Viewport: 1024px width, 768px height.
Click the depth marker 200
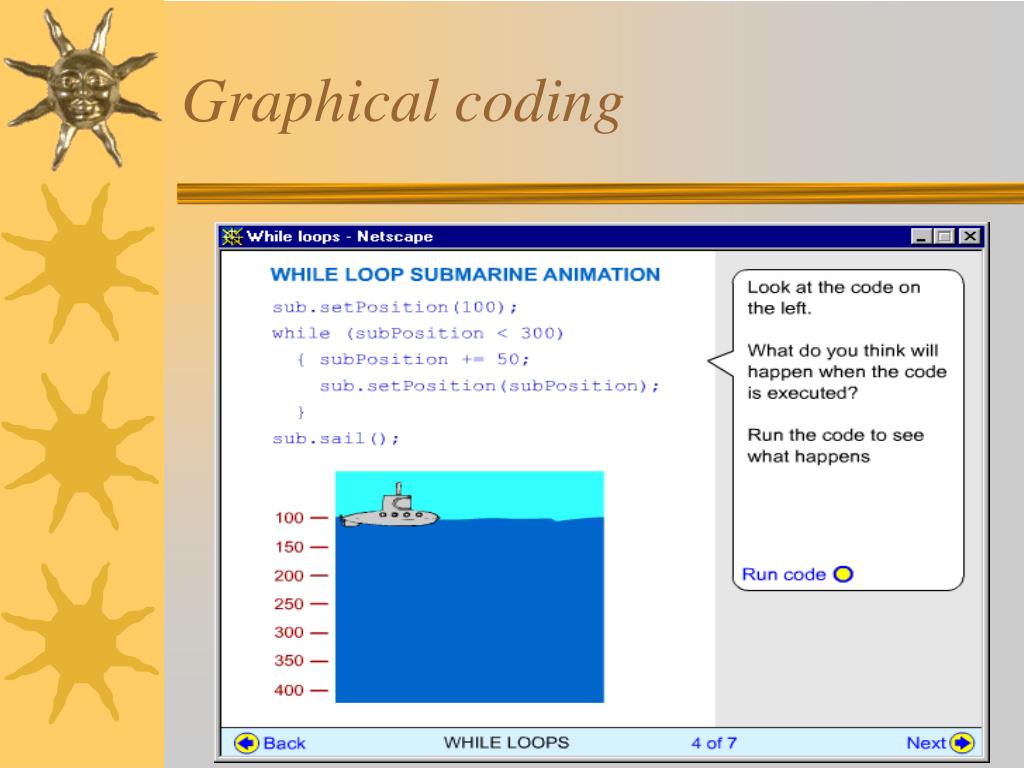pyautogui.click(x=289, y=575)
